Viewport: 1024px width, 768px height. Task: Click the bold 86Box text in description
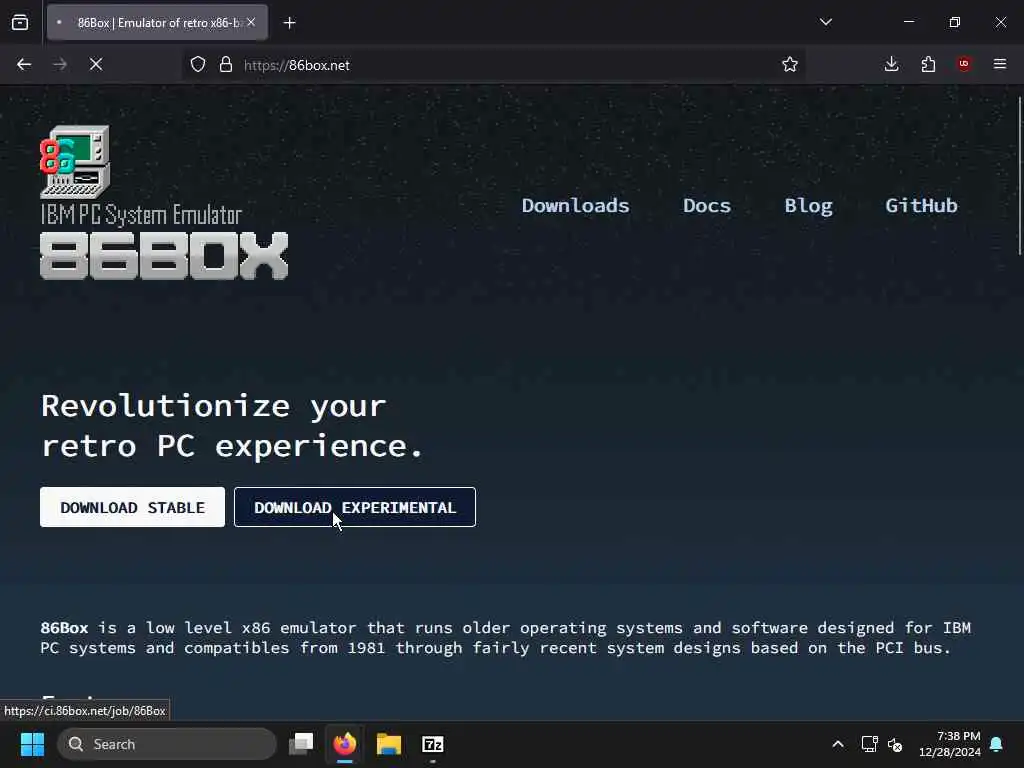tap(64, 628)
